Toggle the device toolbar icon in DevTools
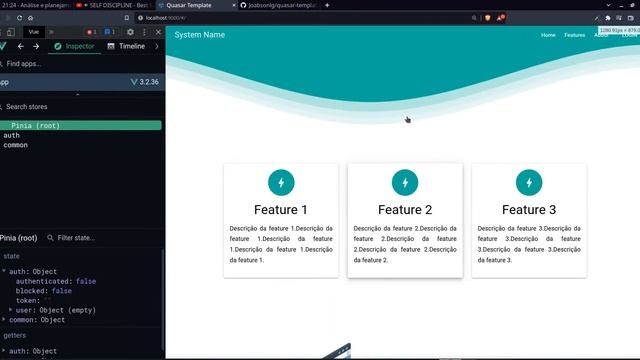The width and height of the screenshot is (640, 360). tap(11, 32)
